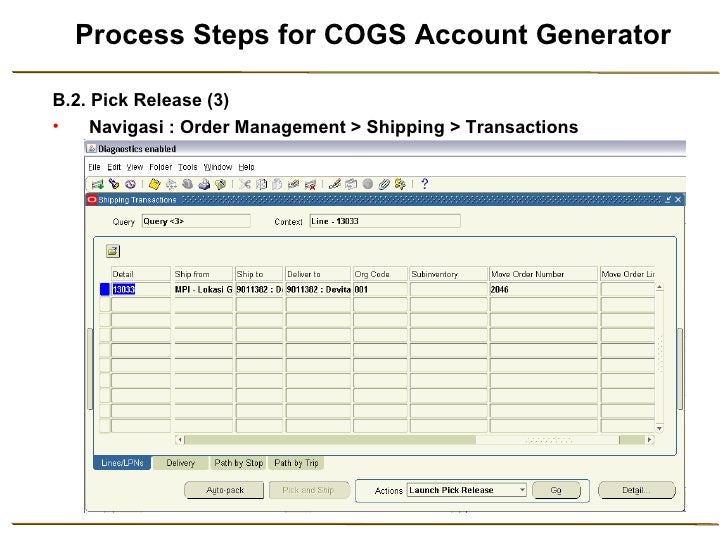Click the Switch Responsibility toolbar icon
The image size is (728, 546).
[188, 184]
